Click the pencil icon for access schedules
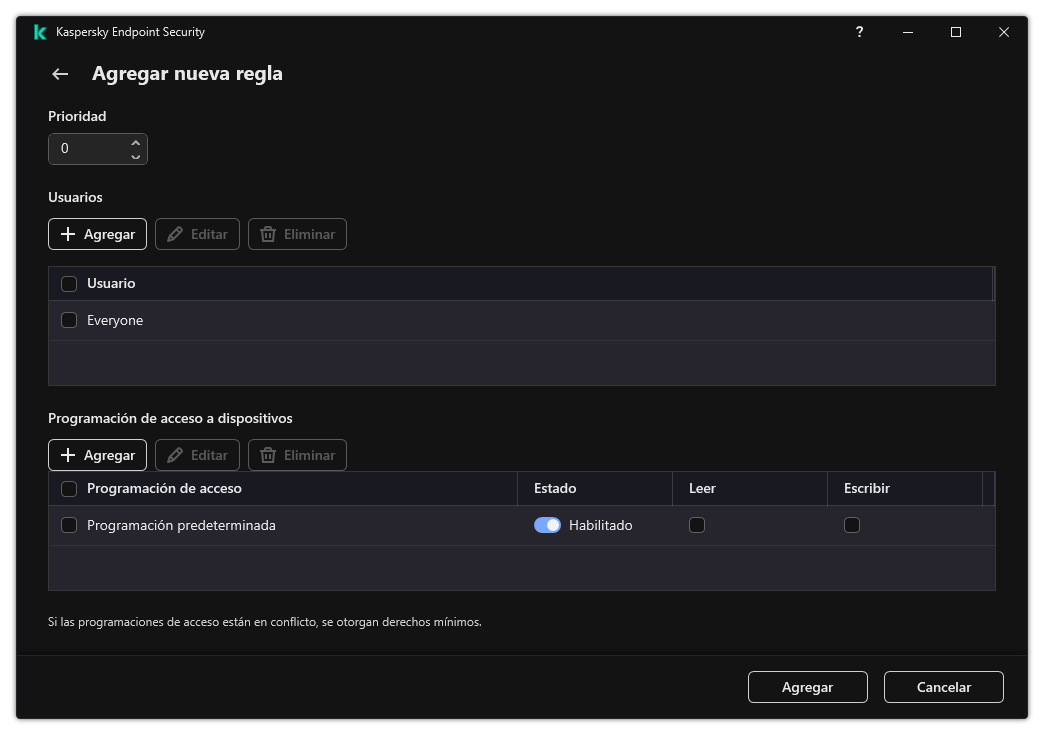Viewport: 1044px width, 735px height. tap(197, 455)
